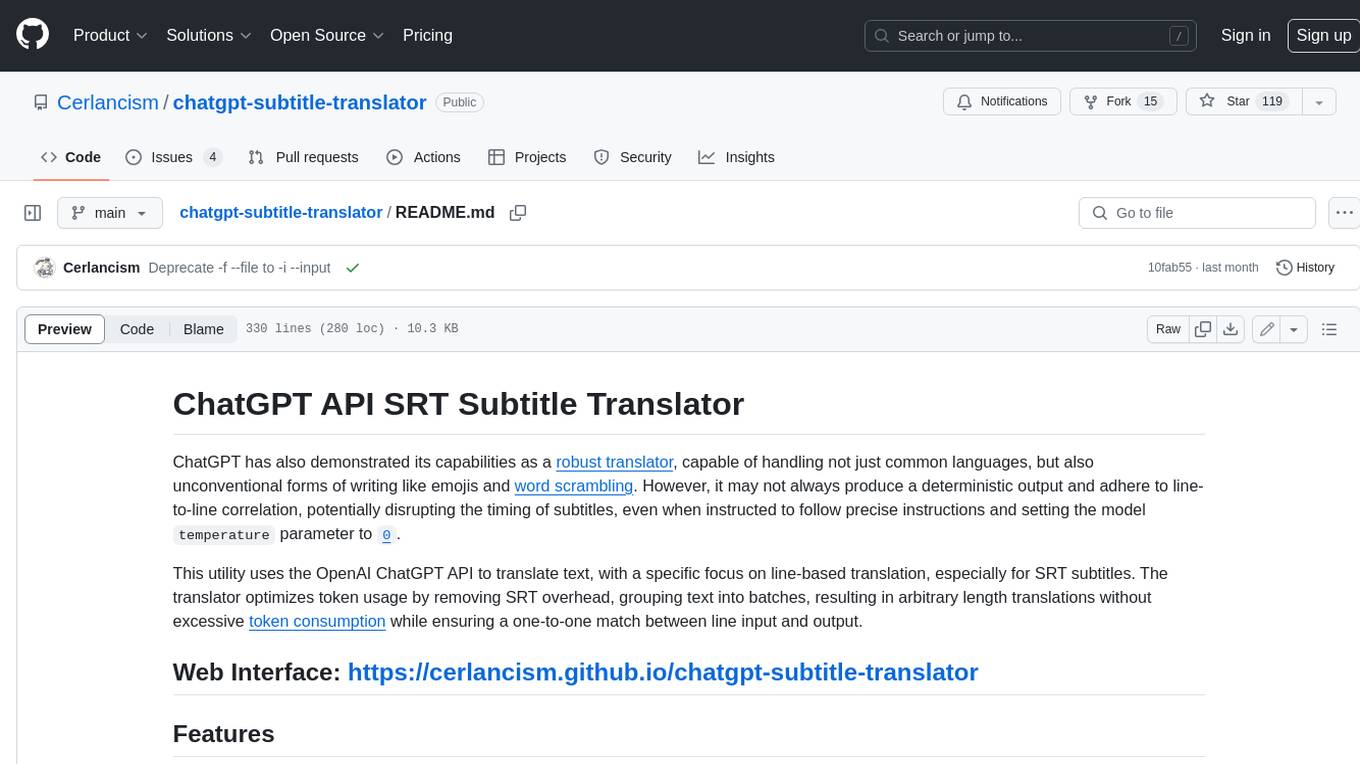Open more file actions ellipsis menu

tap(1344, 213)
